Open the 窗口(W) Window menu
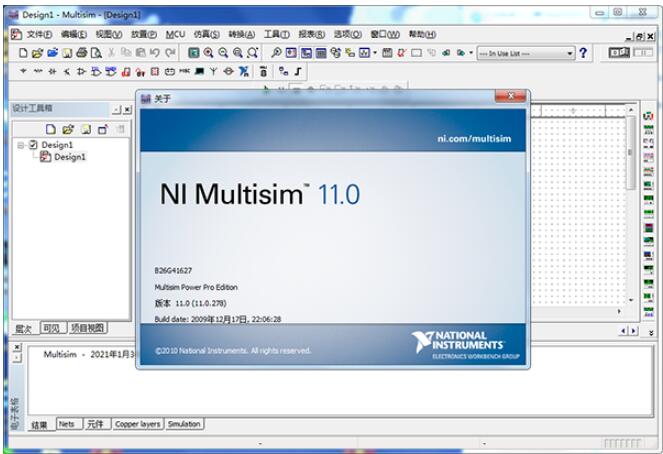 385,35
